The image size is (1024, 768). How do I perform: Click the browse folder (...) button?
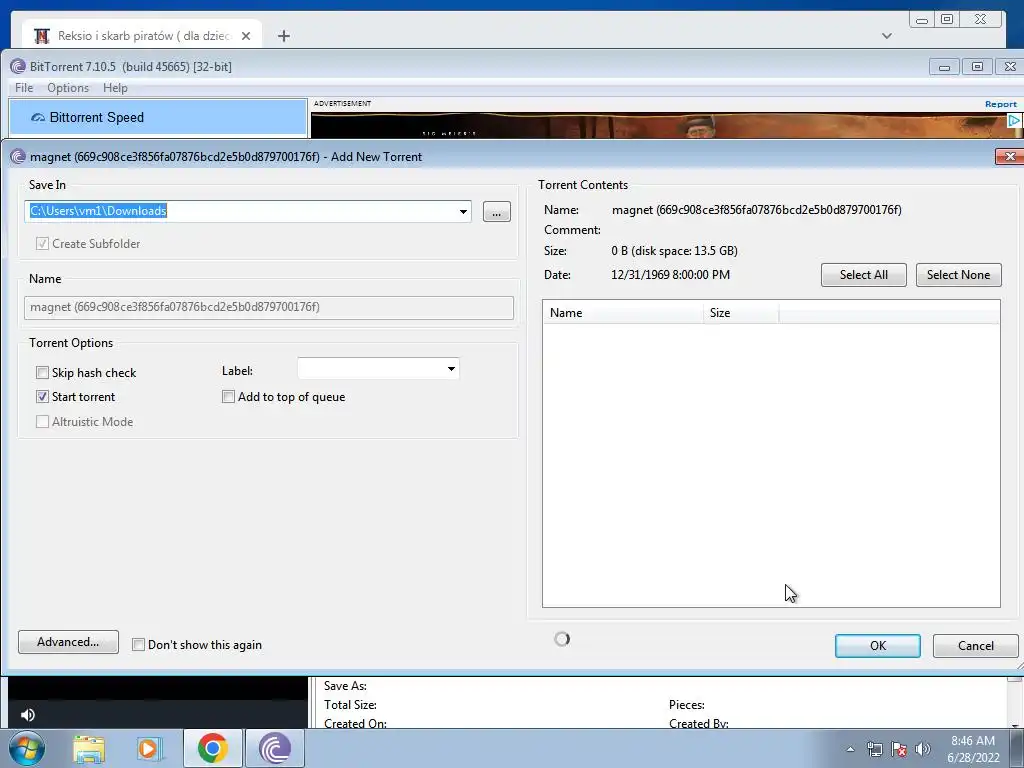coord(496,212)
